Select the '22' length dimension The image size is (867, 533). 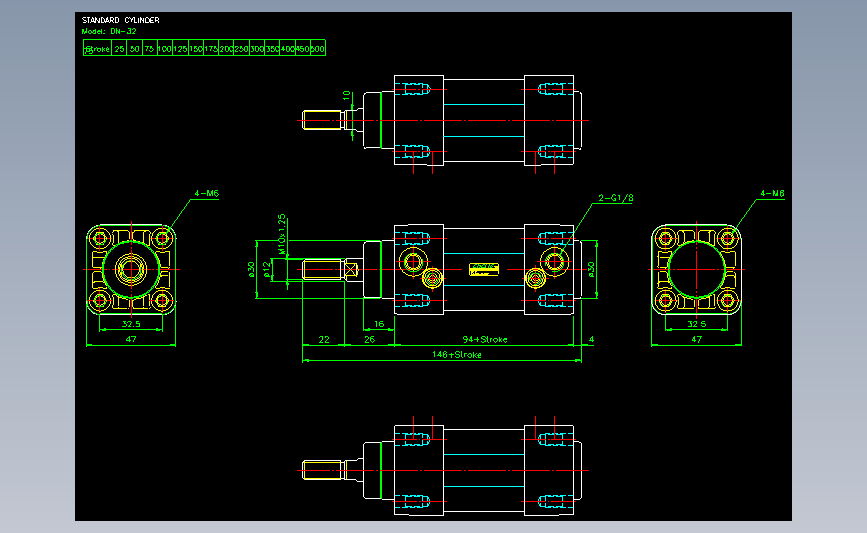(324, 339)
